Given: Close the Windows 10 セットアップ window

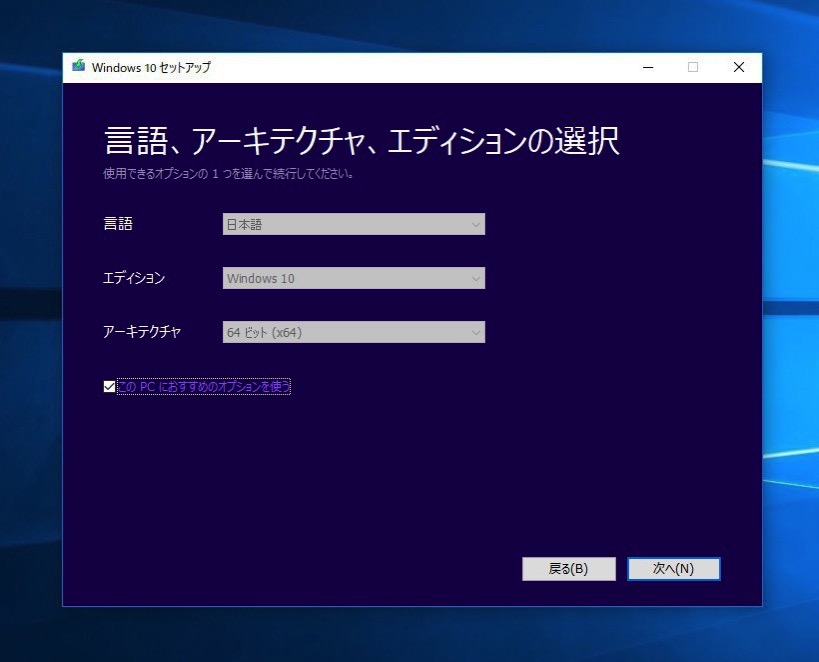Looking at the screenshot, I should (738, 67).
